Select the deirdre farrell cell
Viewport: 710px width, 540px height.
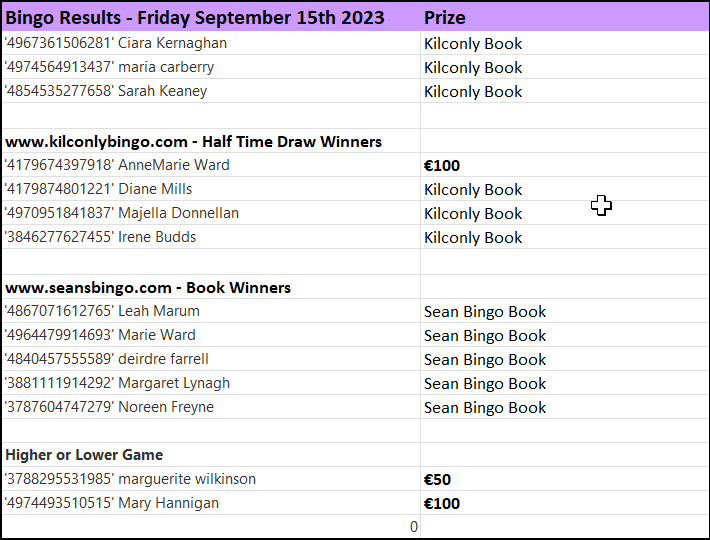coord(211,359)
